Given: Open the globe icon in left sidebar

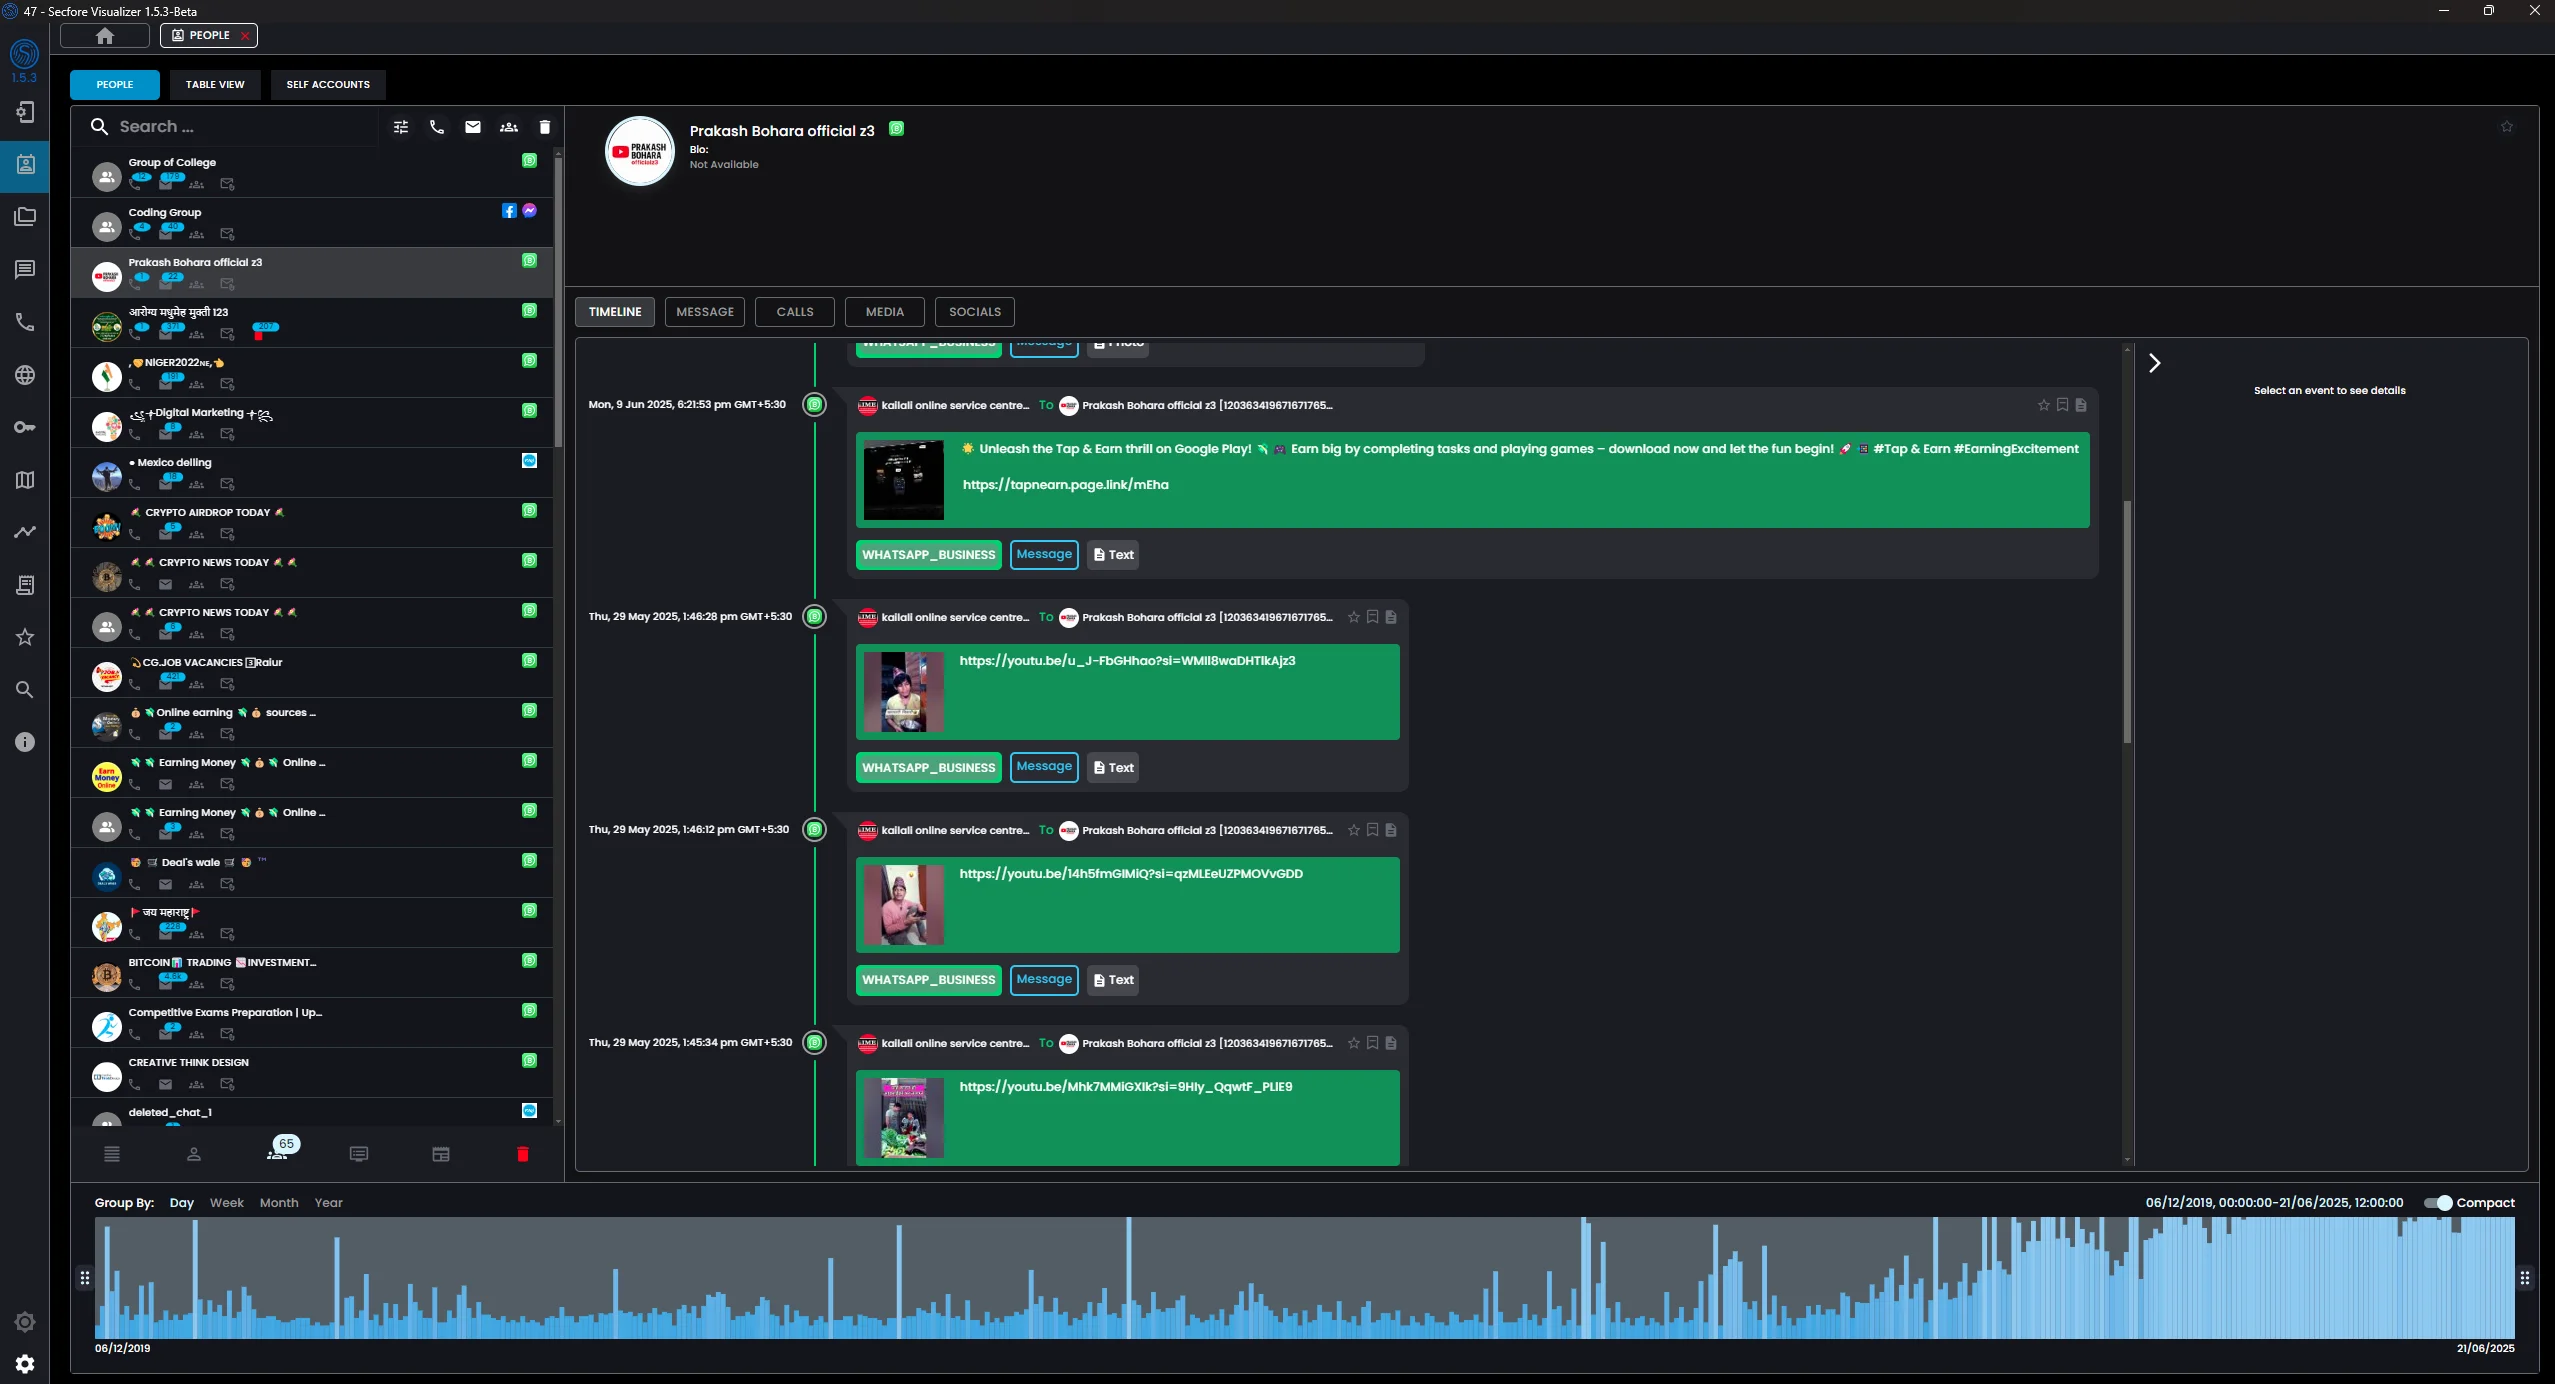Looking at the screenshot, I should point(25,375).
